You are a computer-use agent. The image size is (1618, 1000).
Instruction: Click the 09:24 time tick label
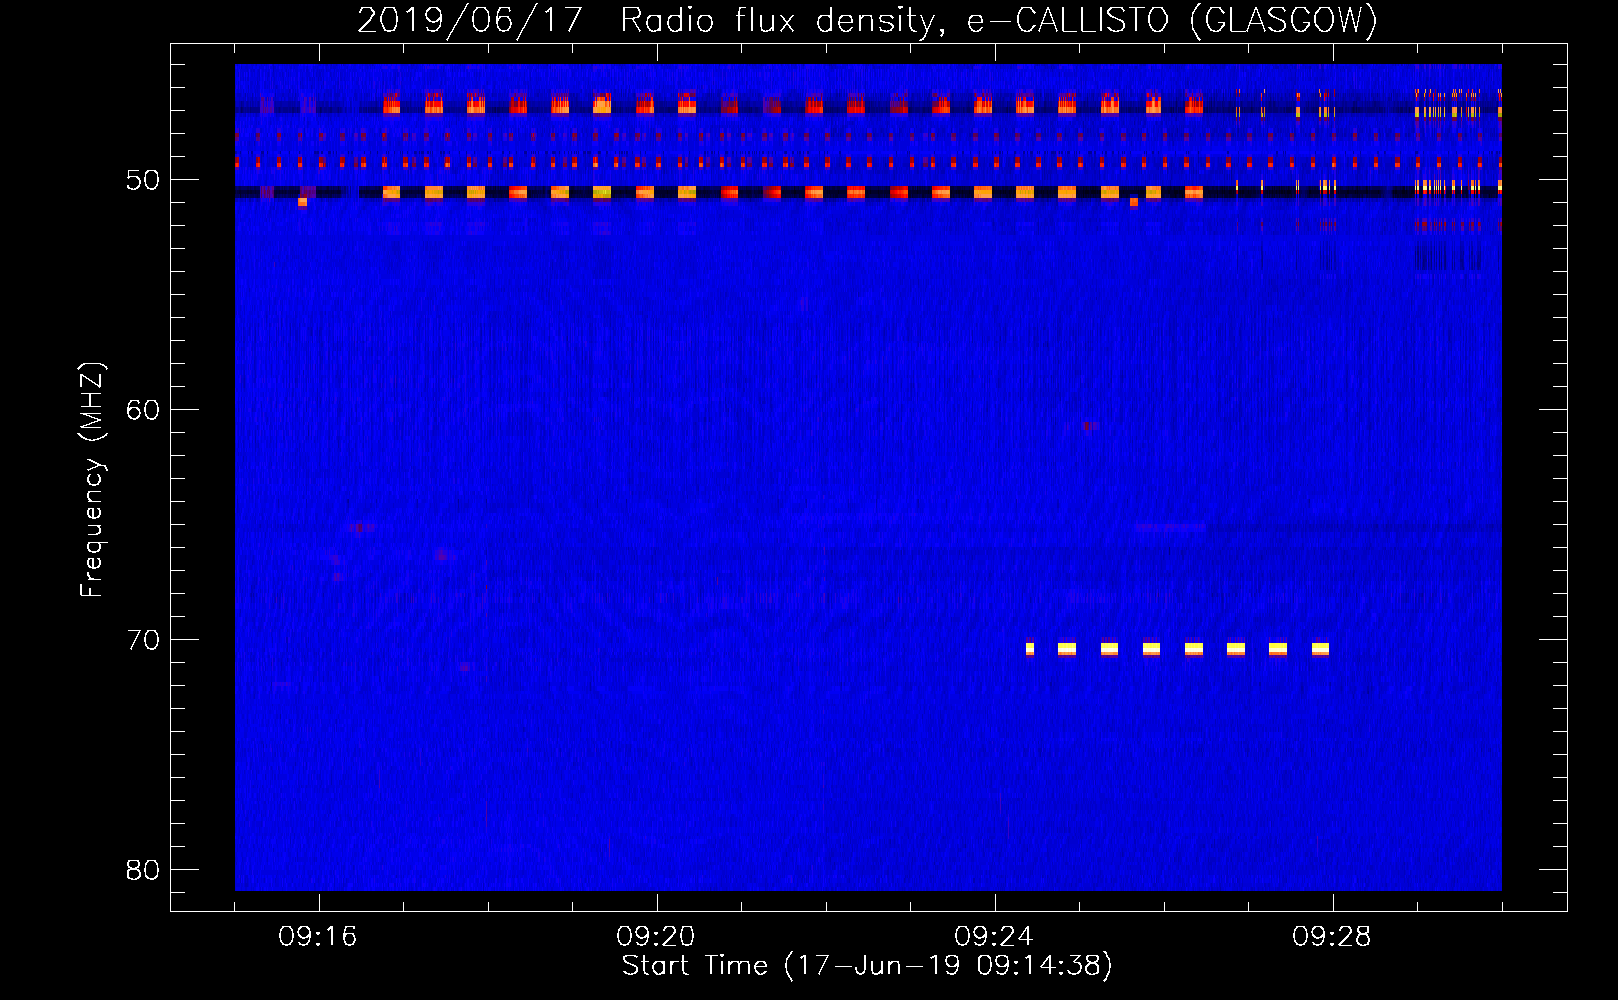click(x=994, y=937)
